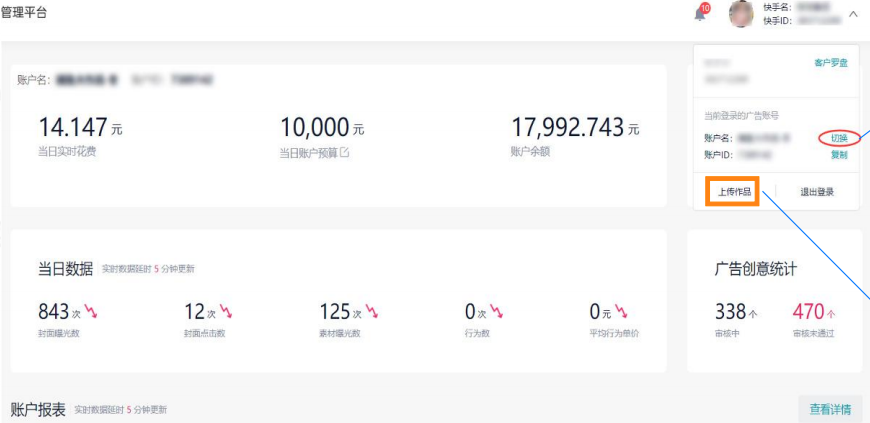Copy account ID with 复制 link
The height and width of the screenshot is (423, 870).
pos(839,155)
